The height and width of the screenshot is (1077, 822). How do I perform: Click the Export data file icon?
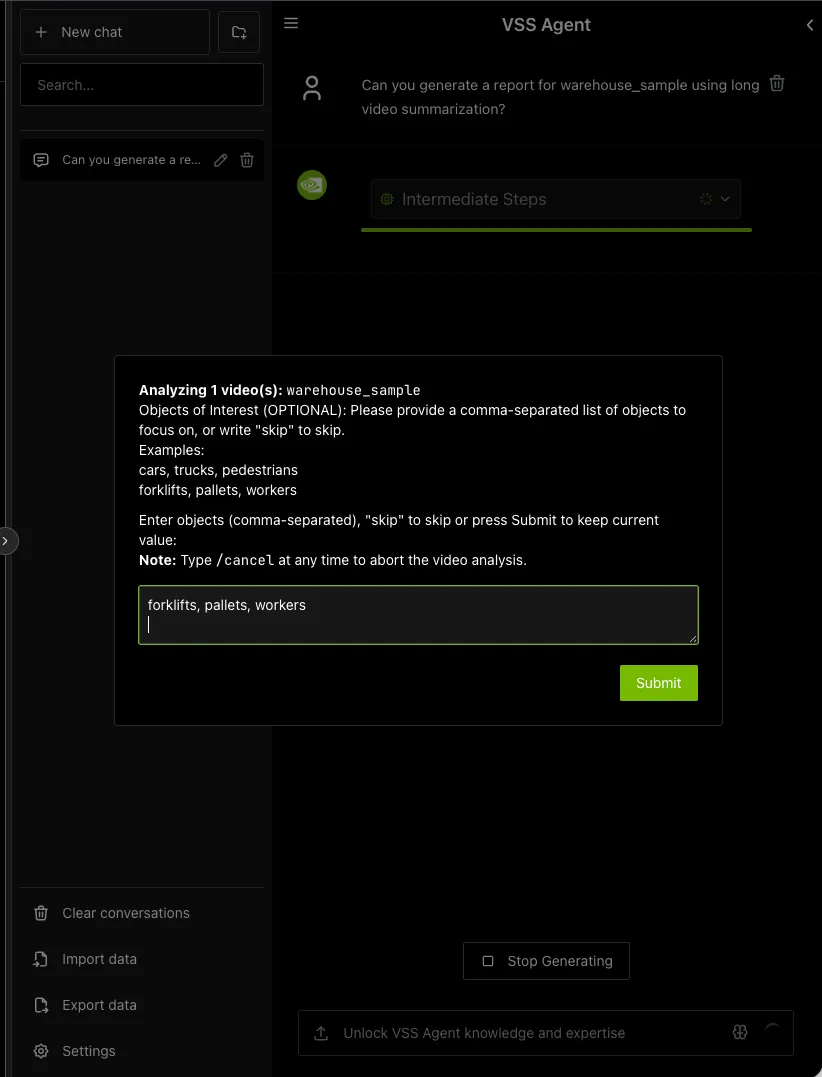coord(41,1005)
